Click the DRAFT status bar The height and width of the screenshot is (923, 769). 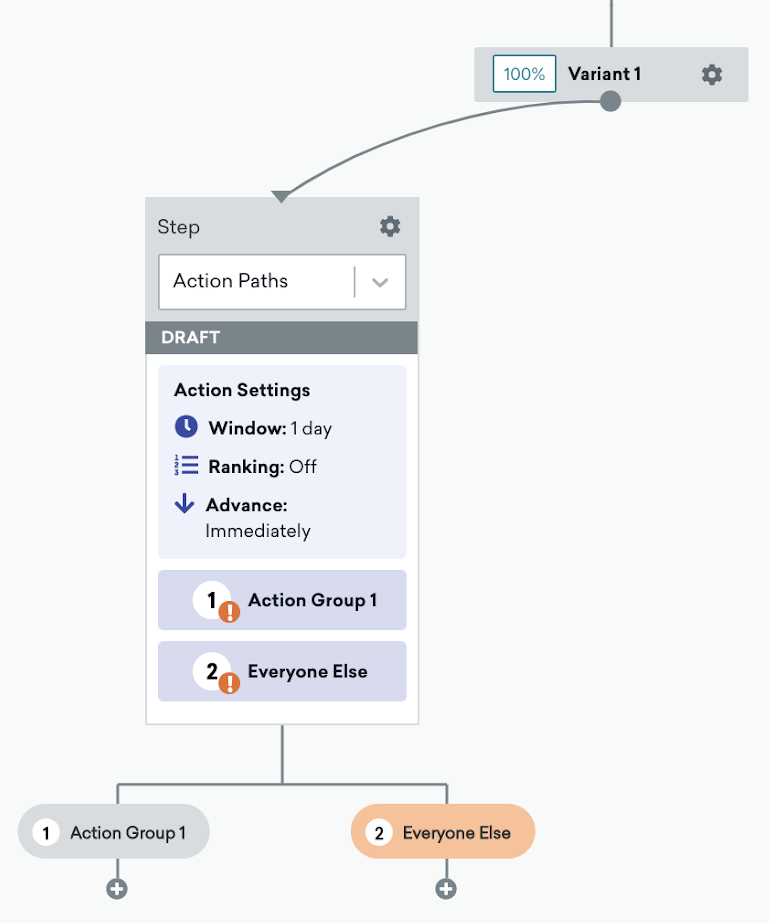[281, 337]
